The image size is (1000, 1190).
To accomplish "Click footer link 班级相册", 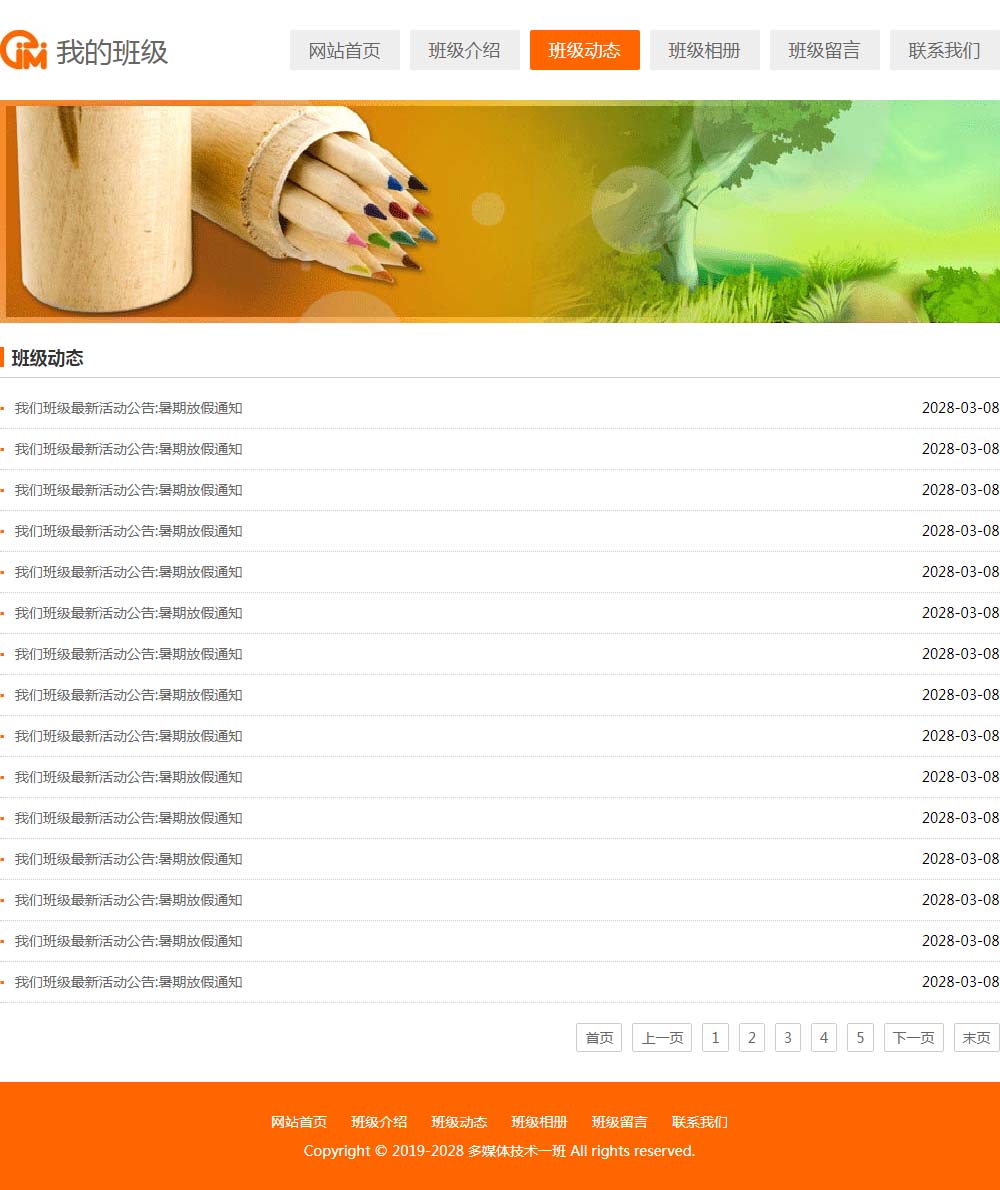I will (x=539, y=1122).
